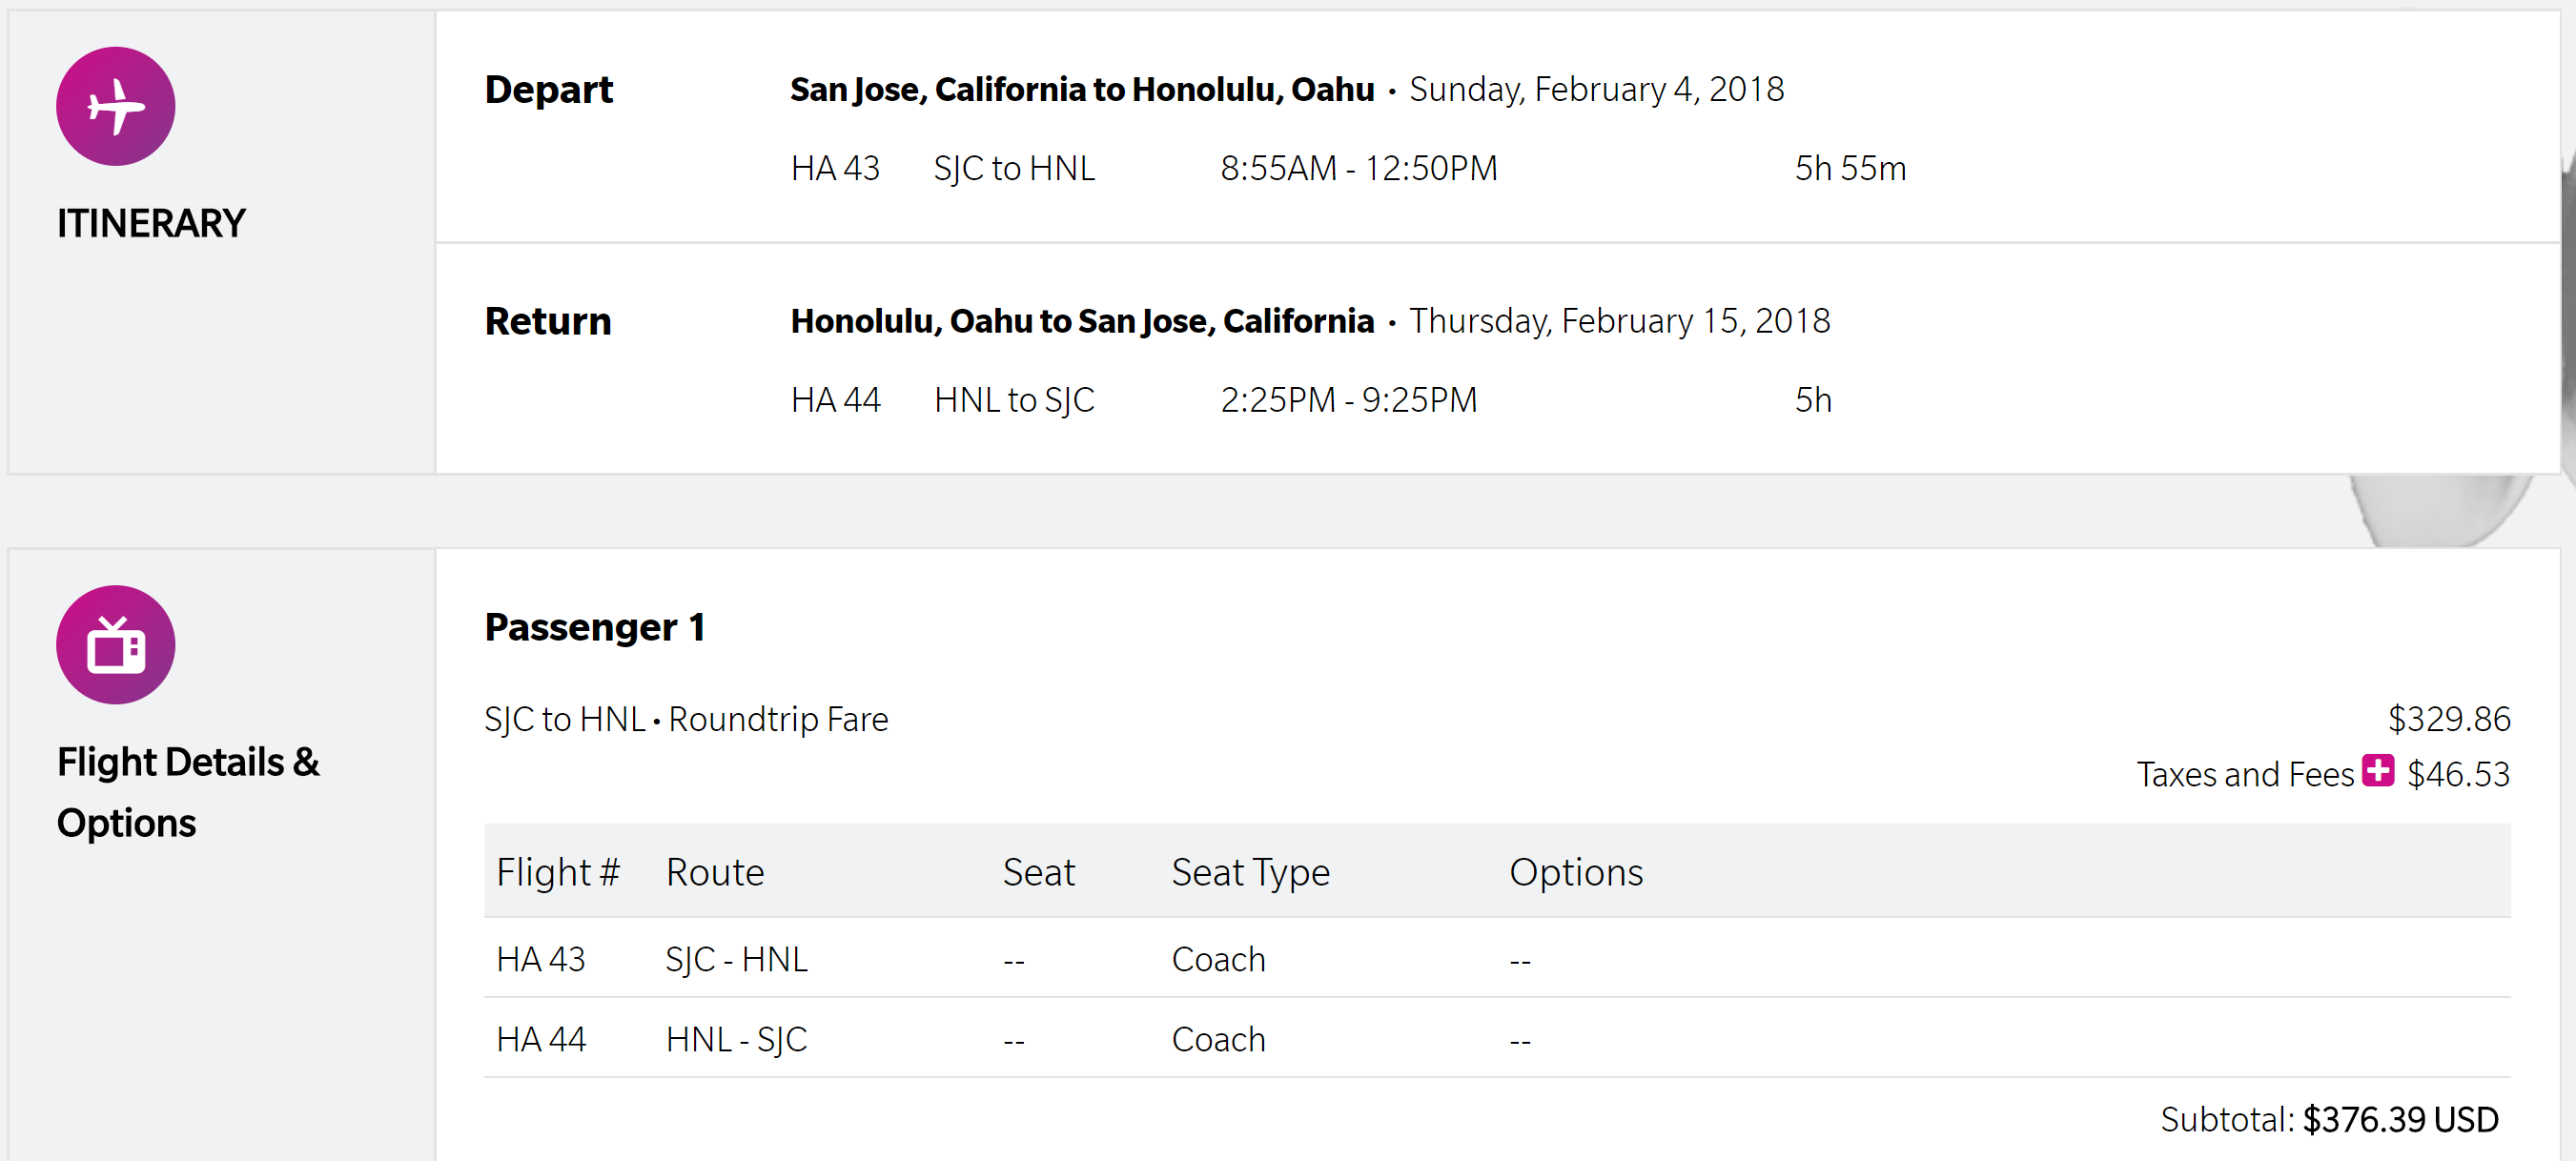Click the TV Flight Details icon
The width and height of the screenshot is (2576, 1161).
[x=115, y=645]
